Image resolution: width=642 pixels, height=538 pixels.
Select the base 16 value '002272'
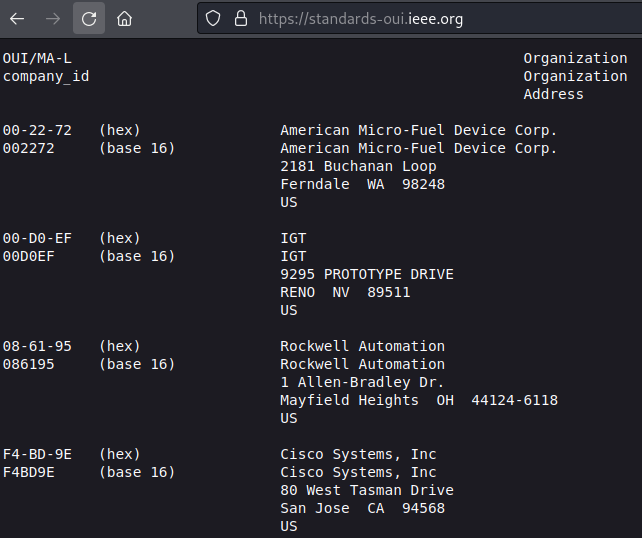29,149
